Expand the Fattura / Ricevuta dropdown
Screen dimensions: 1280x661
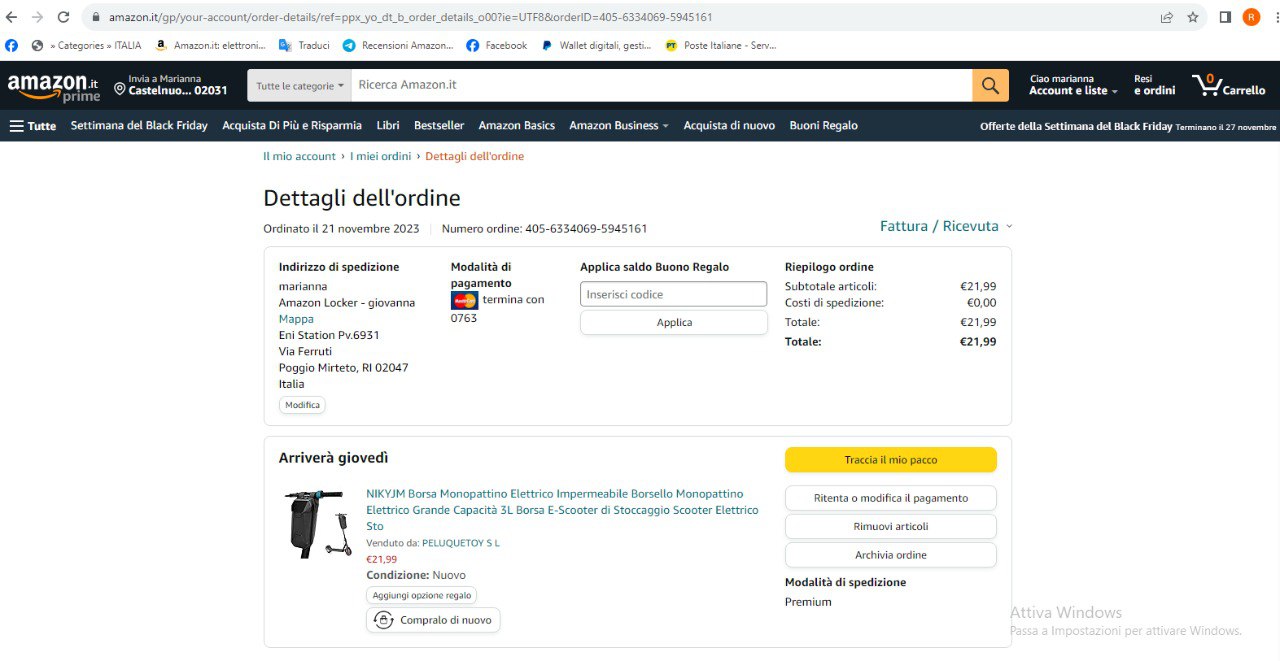[945, 226]
